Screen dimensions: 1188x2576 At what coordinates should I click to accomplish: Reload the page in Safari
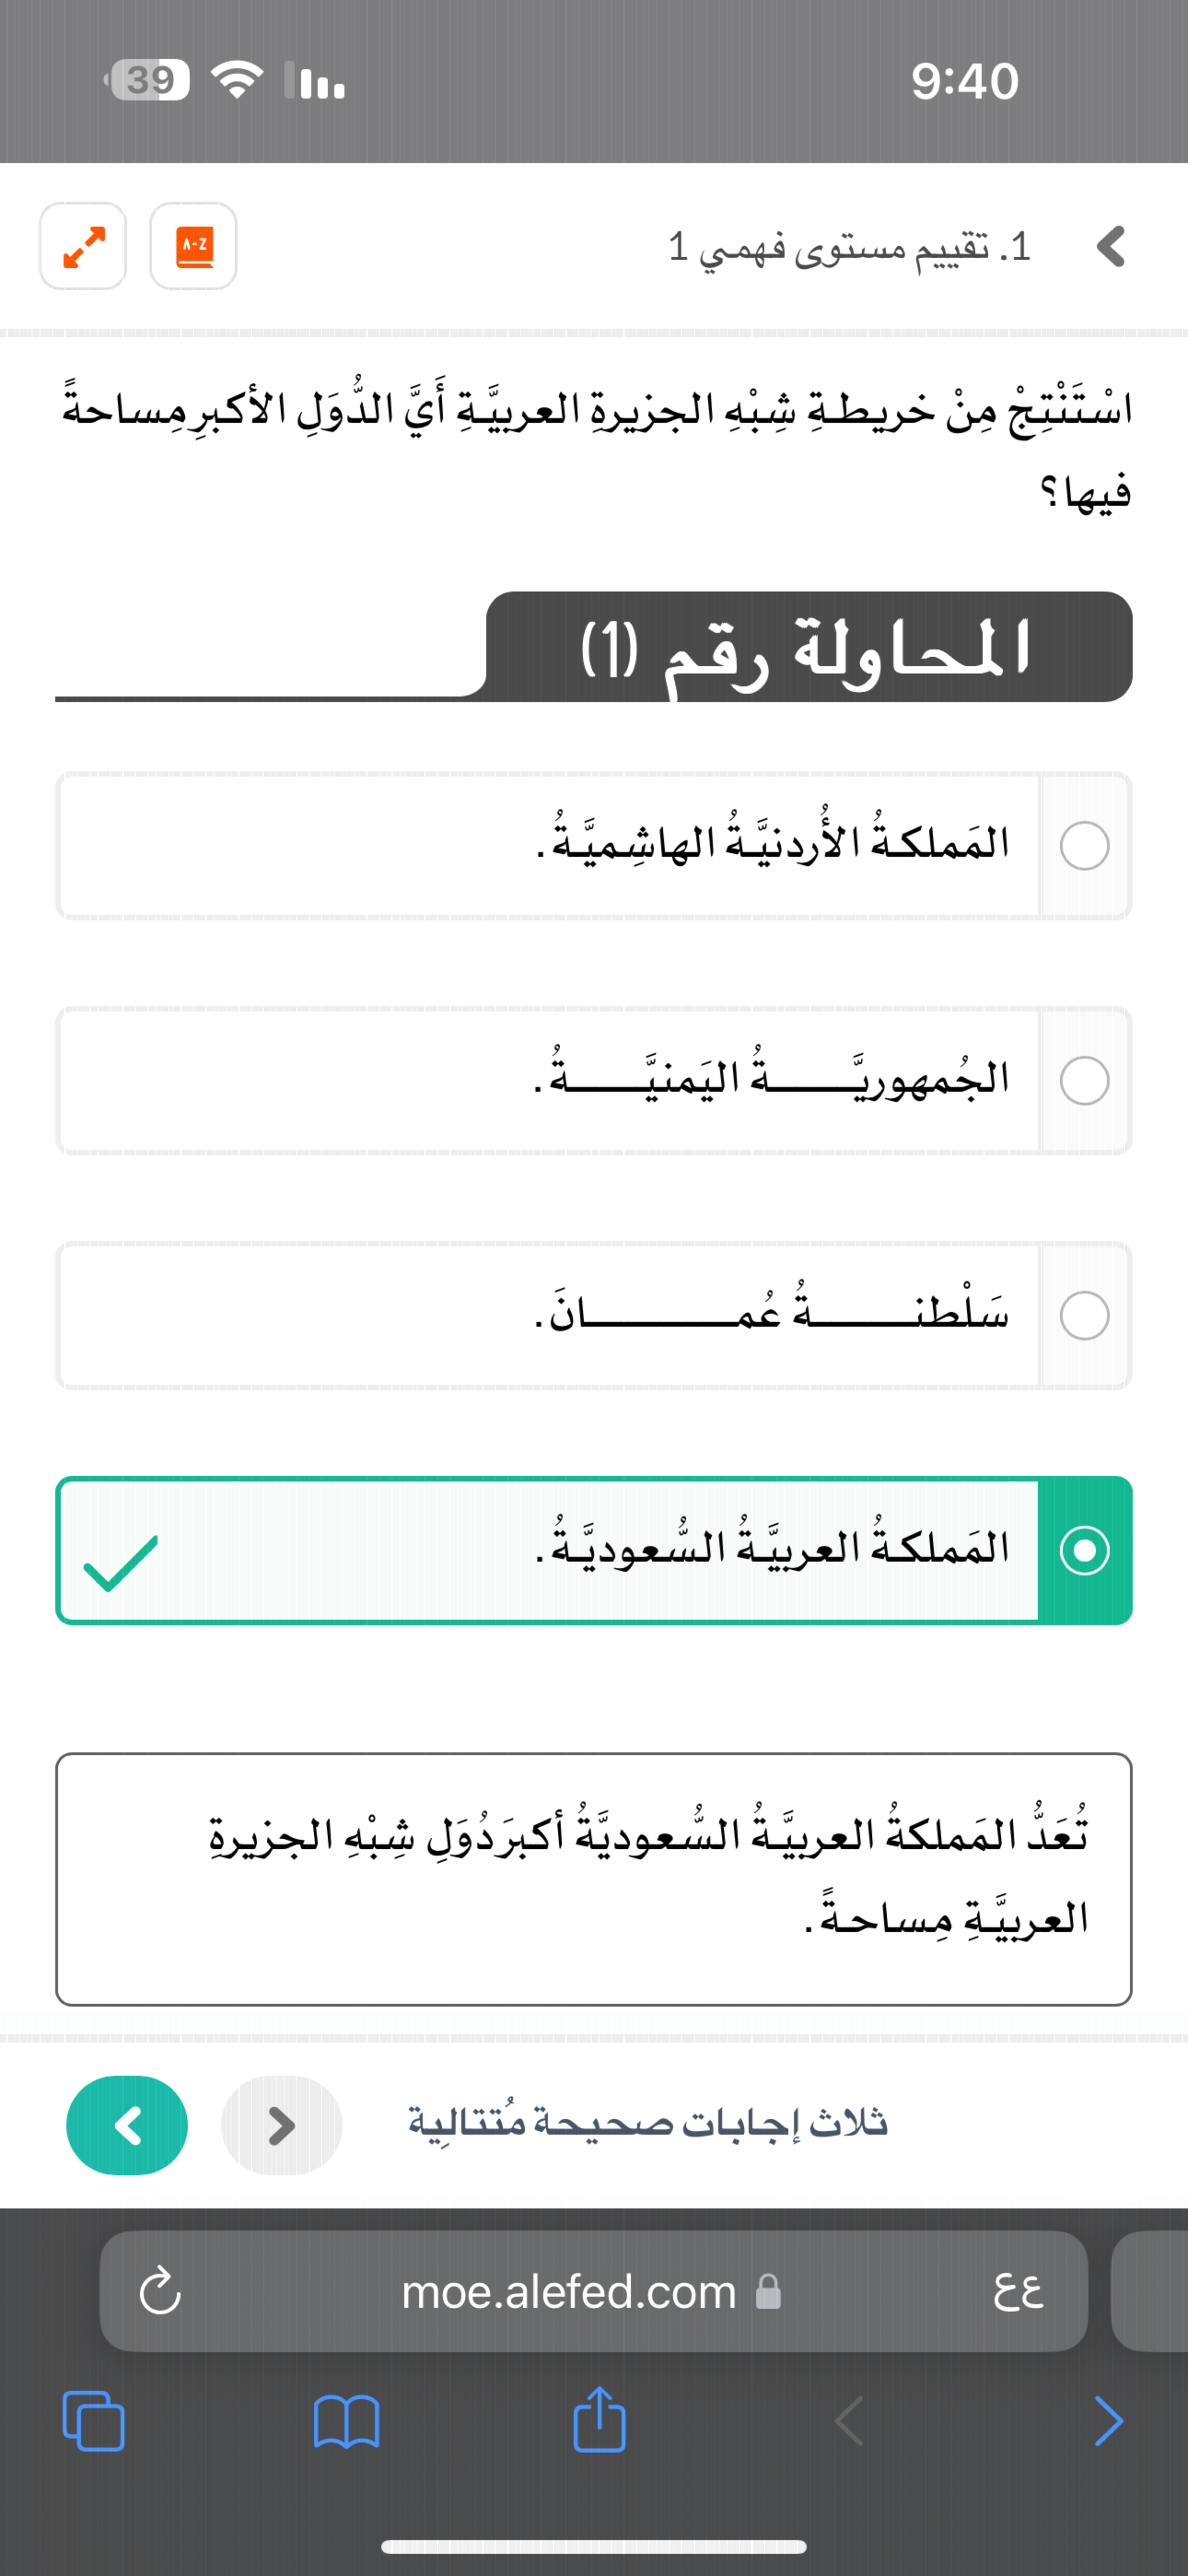(160, 2291)
